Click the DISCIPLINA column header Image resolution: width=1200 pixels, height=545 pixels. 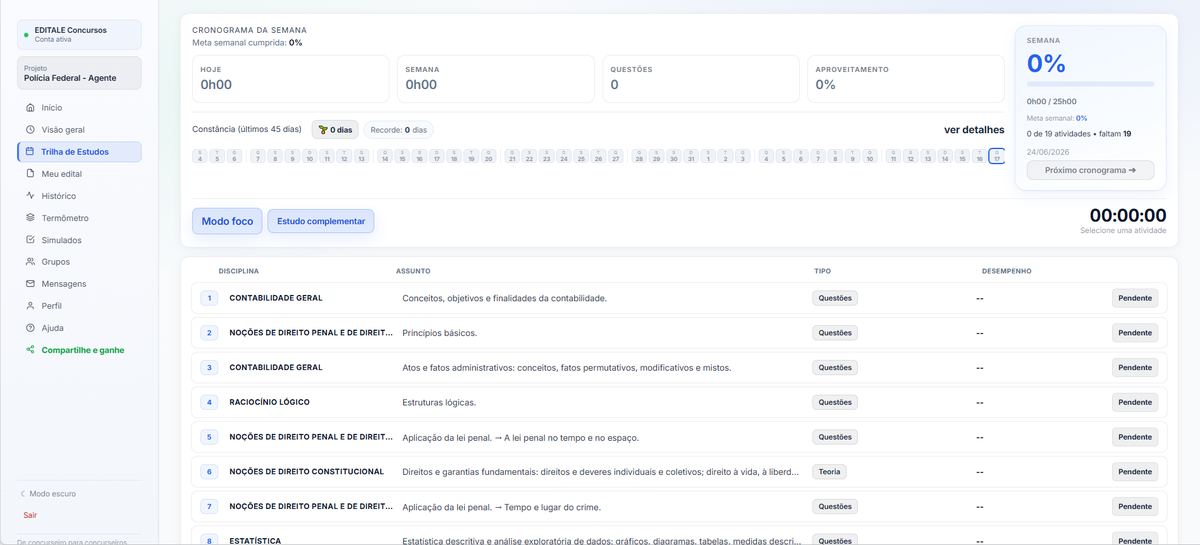(239, 271)
